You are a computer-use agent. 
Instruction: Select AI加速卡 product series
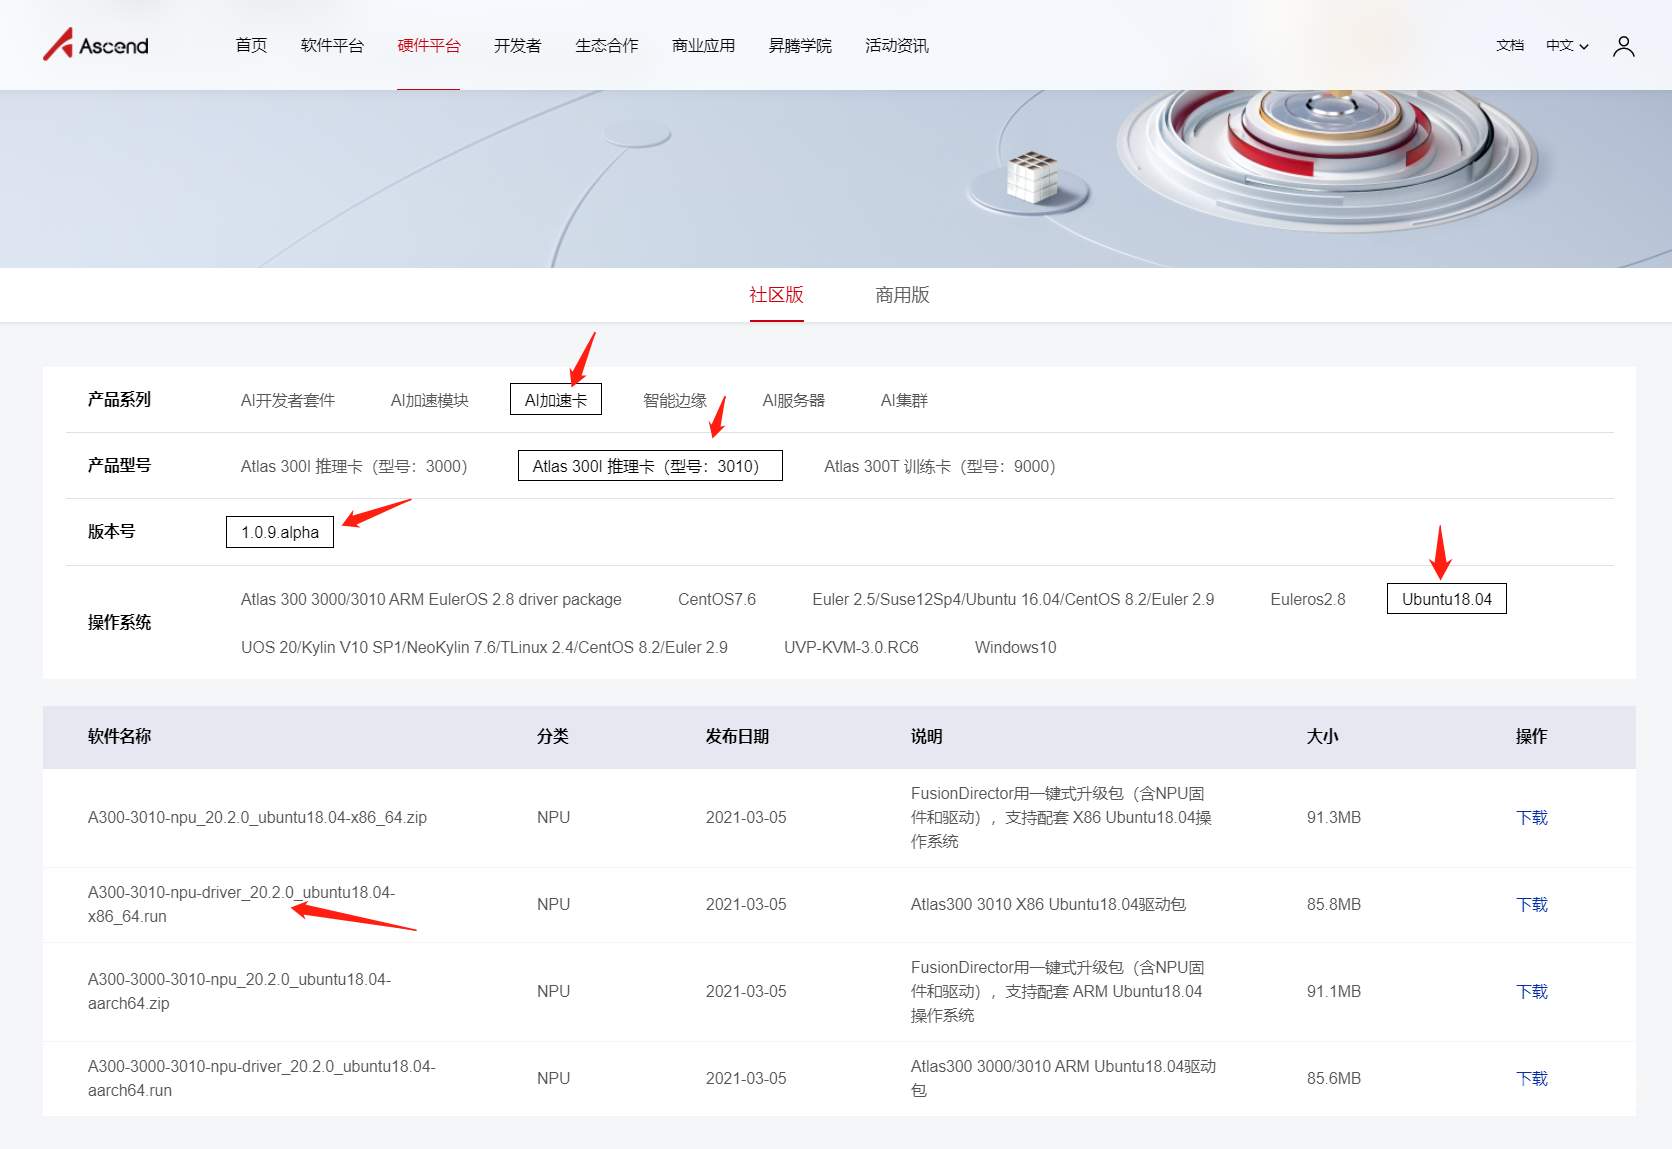point(556,400)
